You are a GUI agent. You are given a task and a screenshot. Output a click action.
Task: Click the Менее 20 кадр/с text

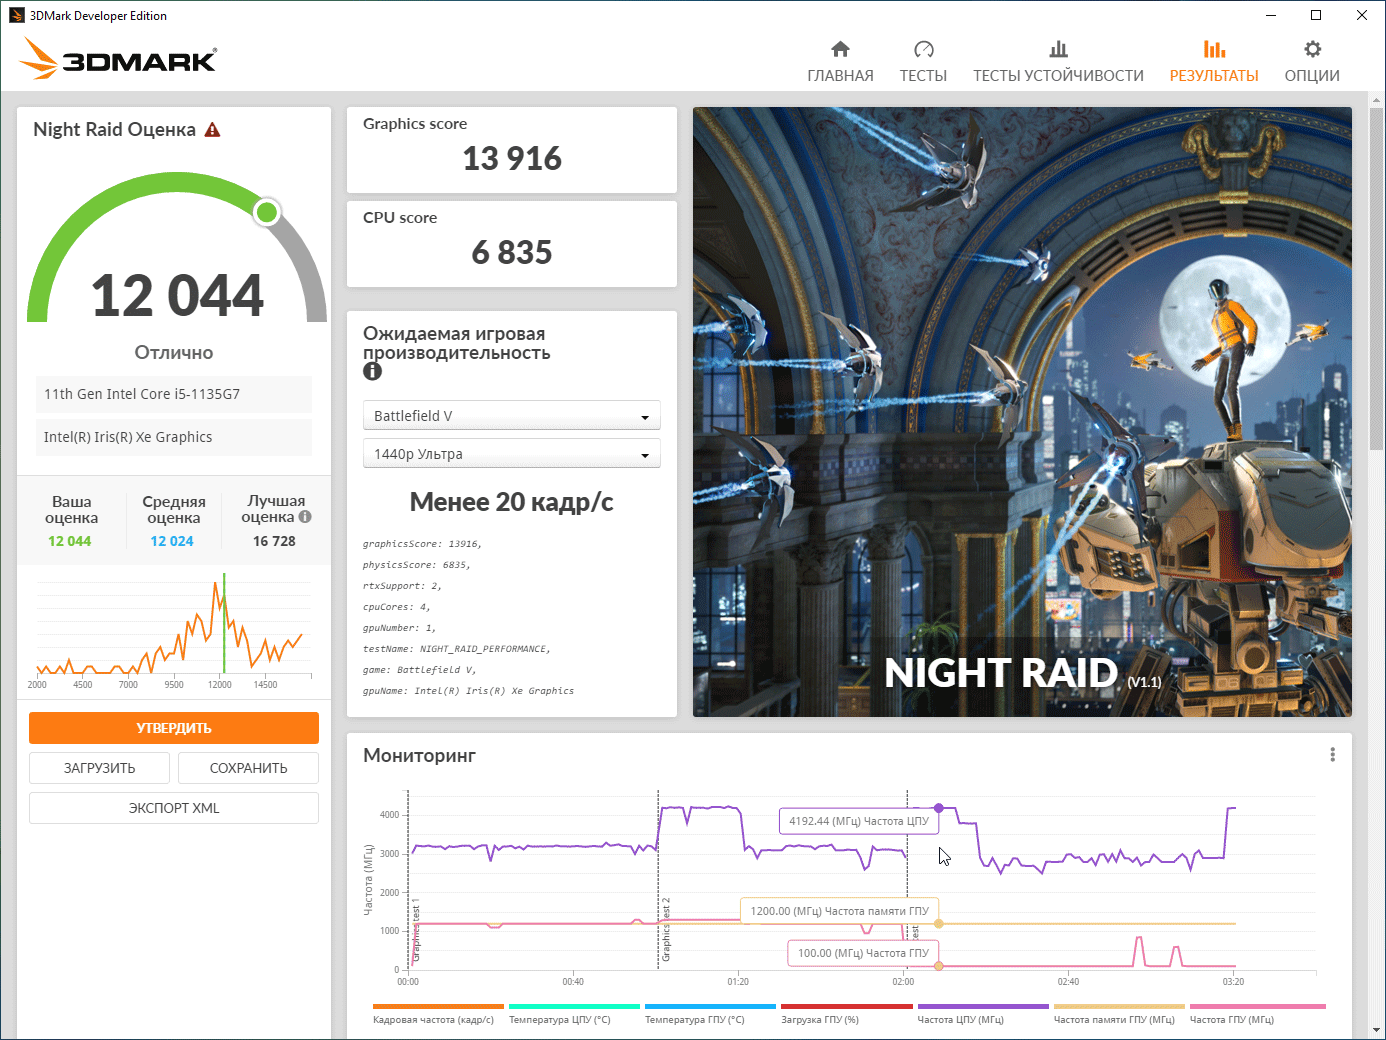click(511, 502)
